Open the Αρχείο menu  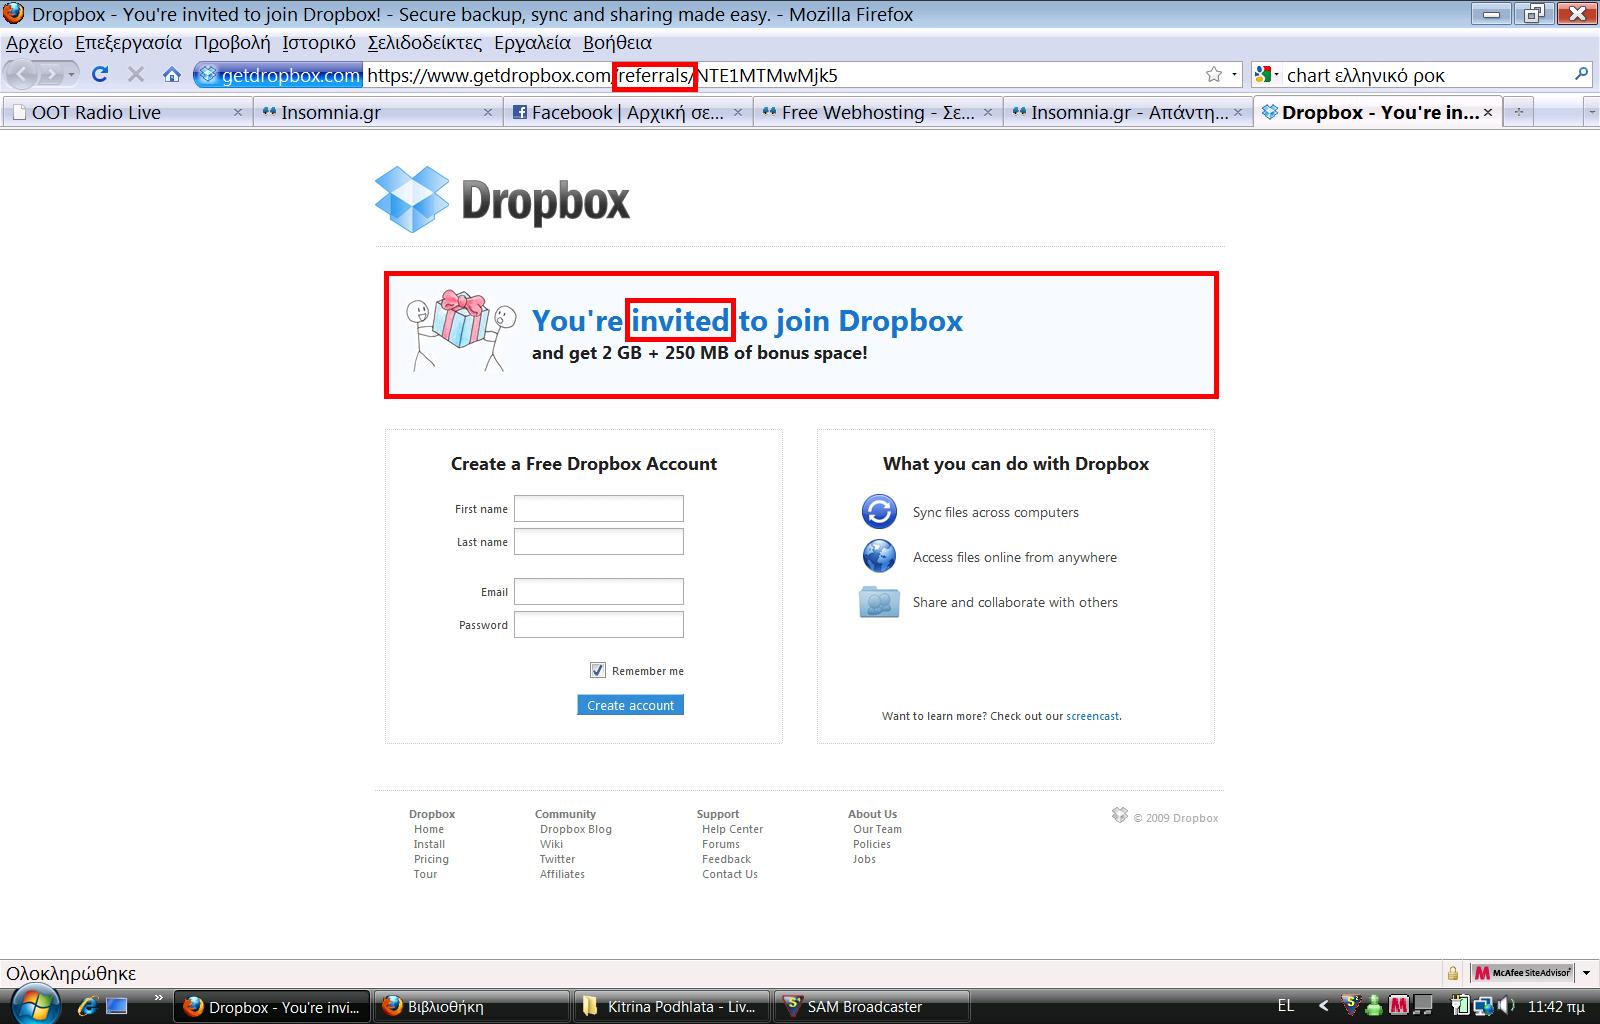tap(34, 43)
